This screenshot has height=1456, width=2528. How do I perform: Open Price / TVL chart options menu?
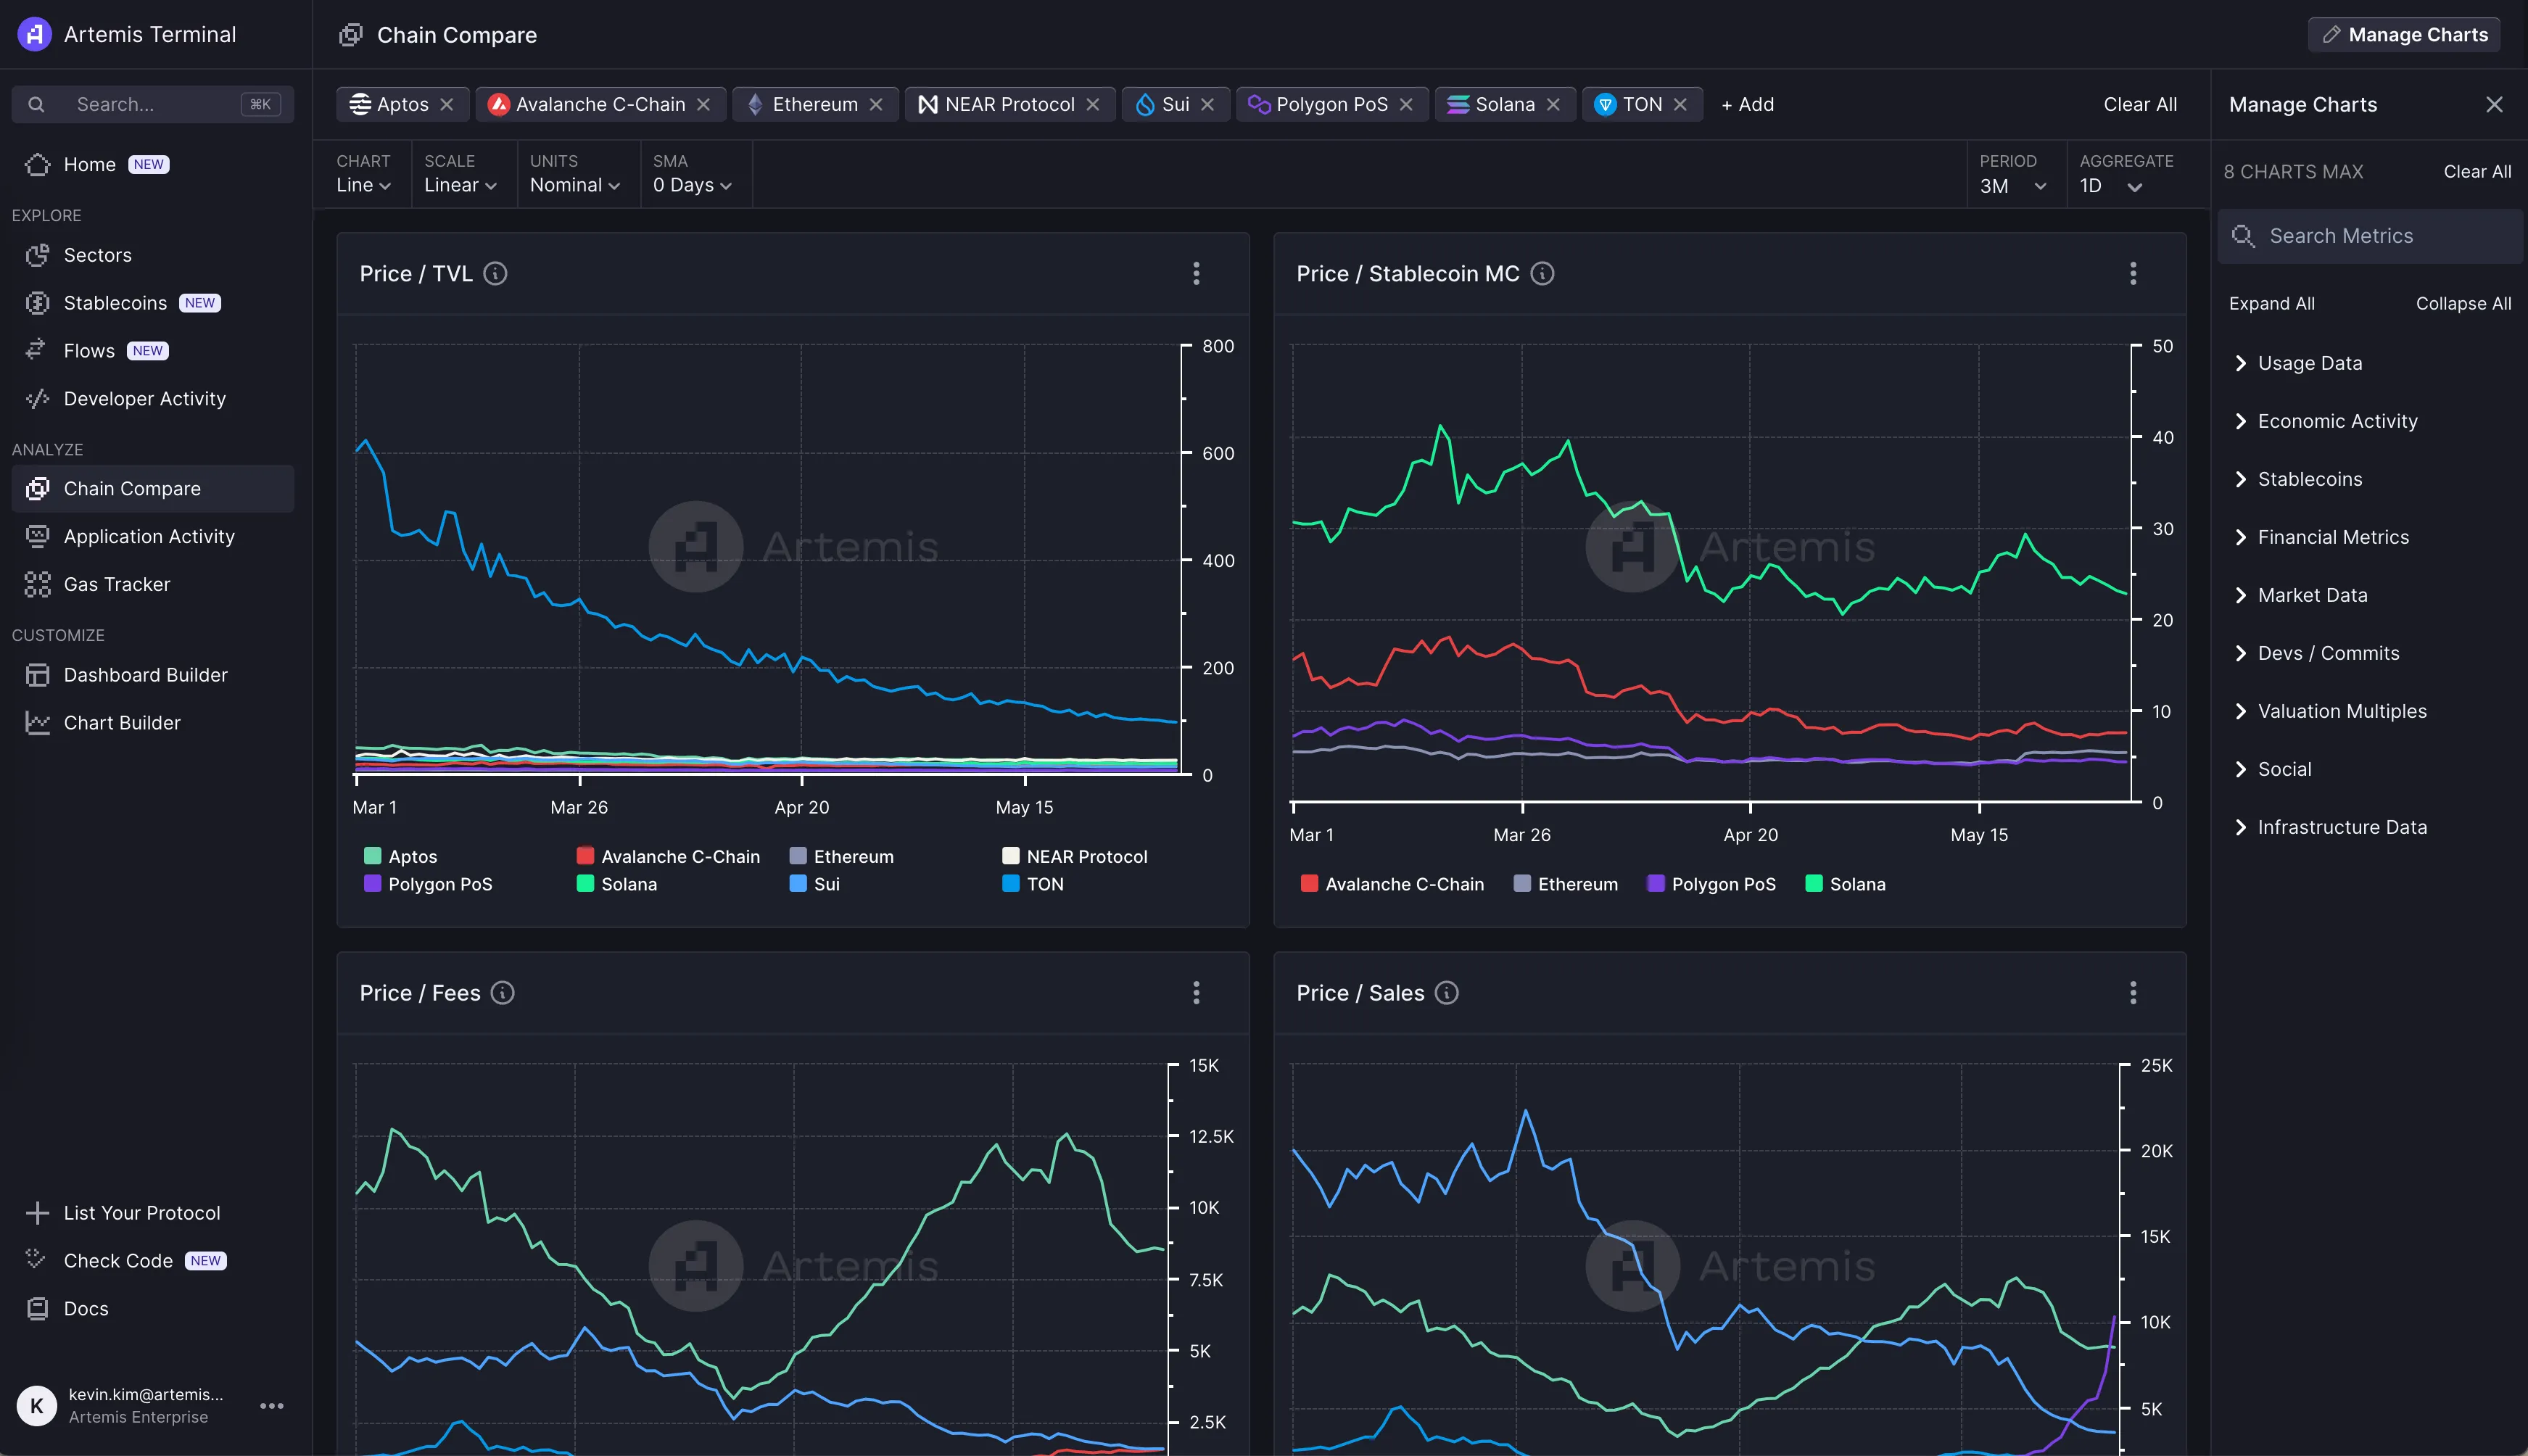[1196, 273]
